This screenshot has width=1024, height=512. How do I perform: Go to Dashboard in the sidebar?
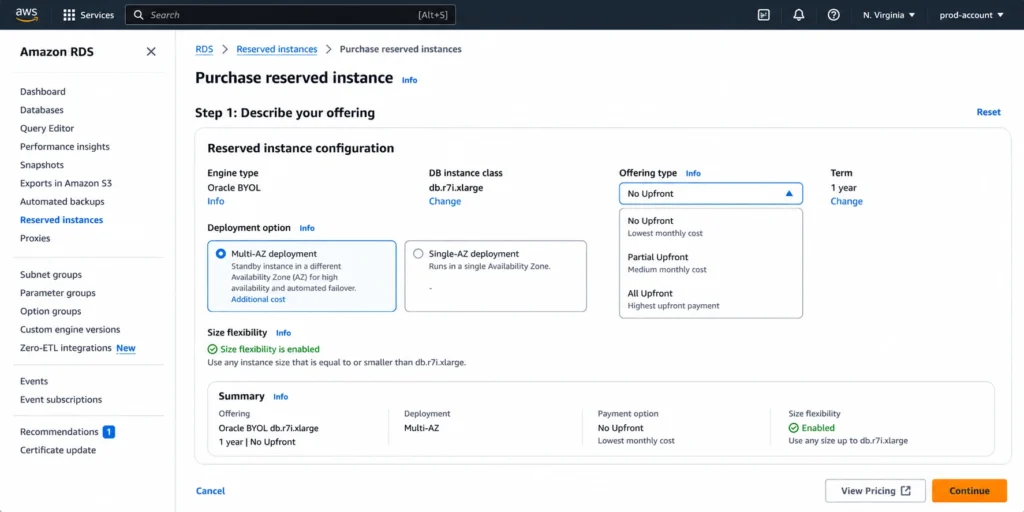click(x=42, y=92)
